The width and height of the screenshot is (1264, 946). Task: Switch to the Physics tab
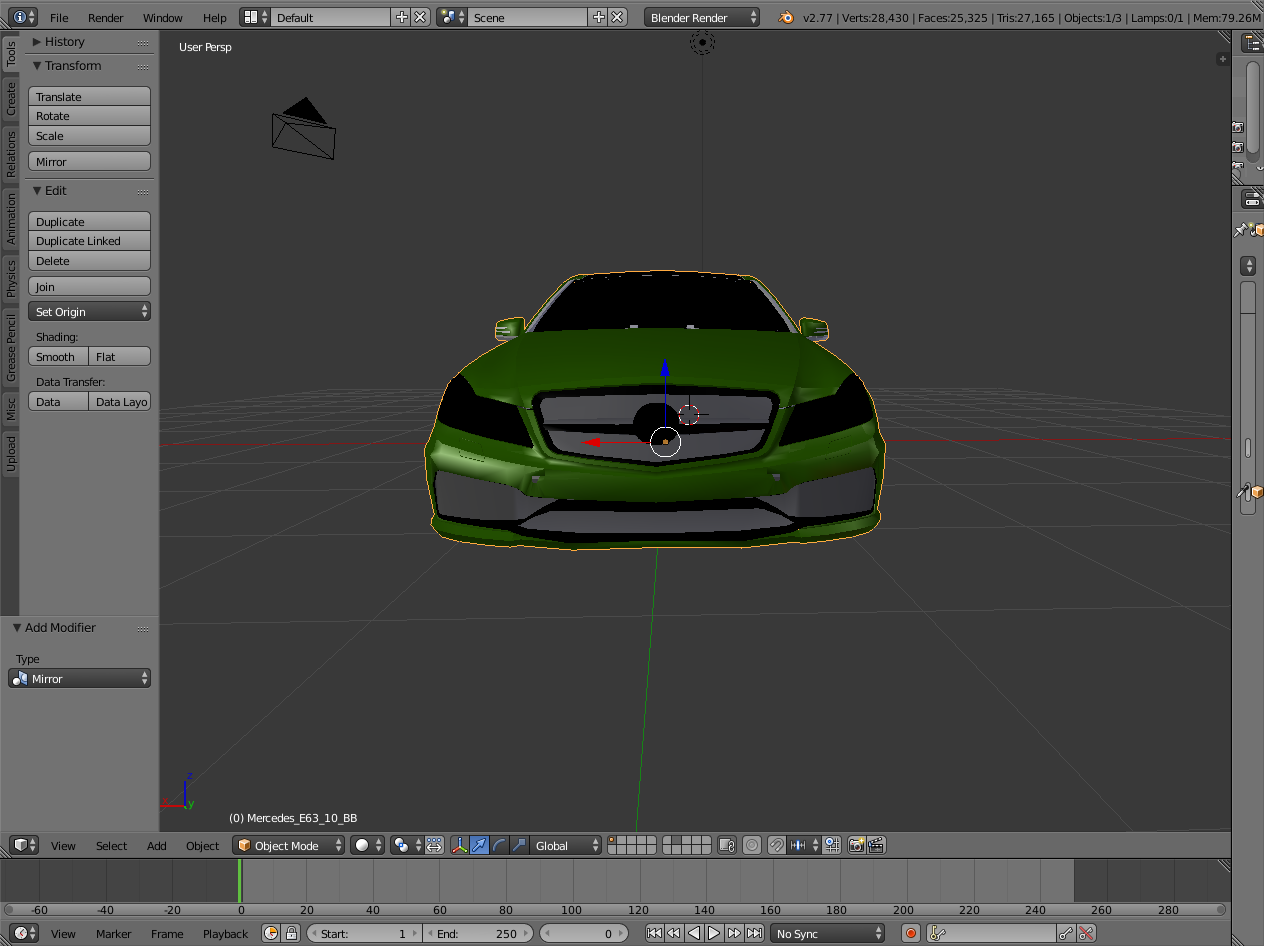(11, 278)
